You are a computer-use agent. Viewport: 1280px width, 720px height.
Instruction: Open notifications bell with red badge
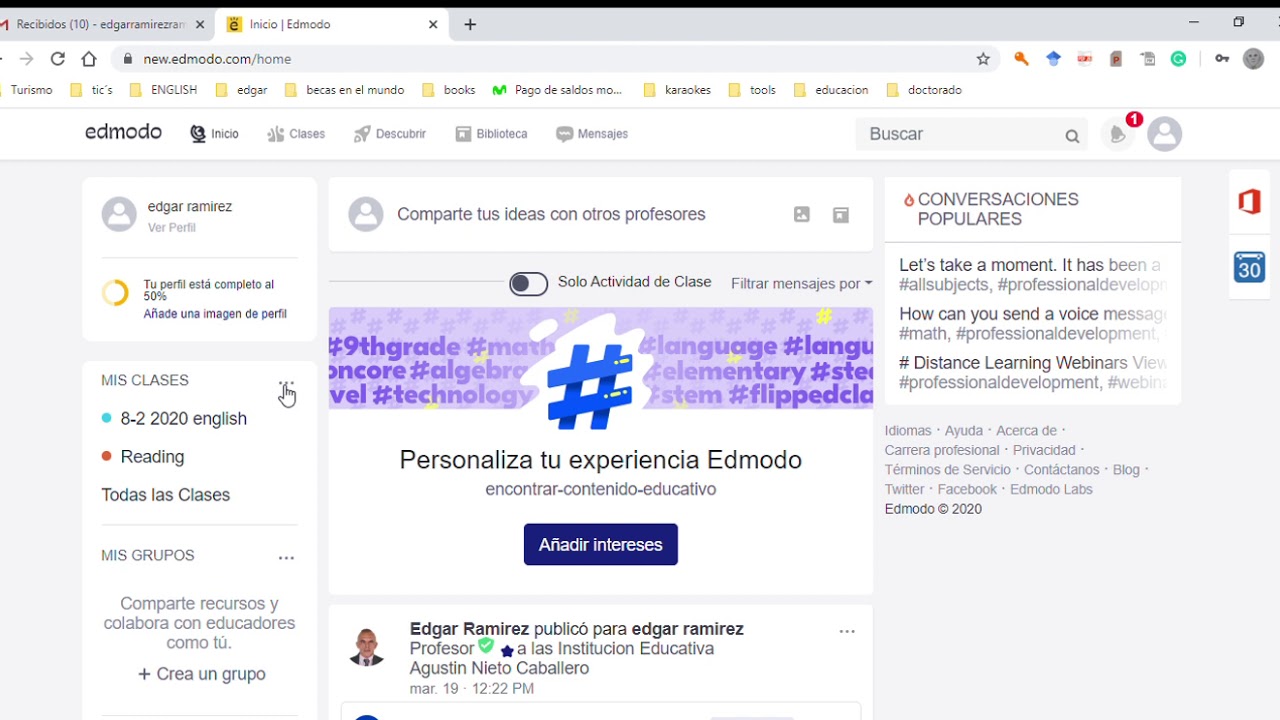1119,134
